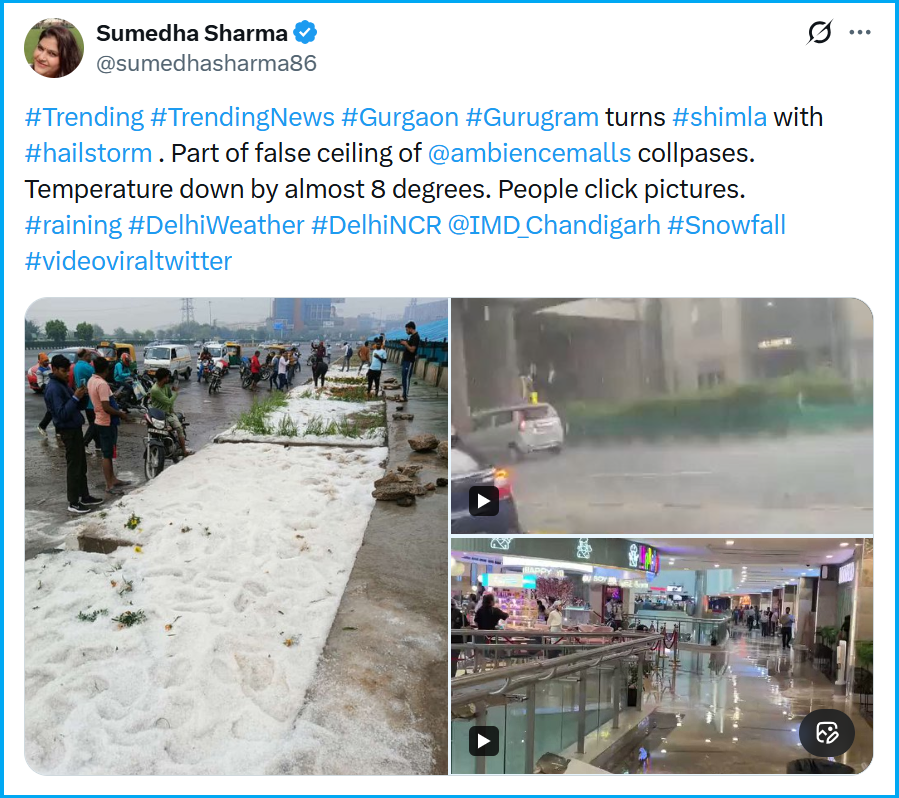Click the Grok explain icon
This screenshot has height=798, width=899.
[x=819, y=32]
